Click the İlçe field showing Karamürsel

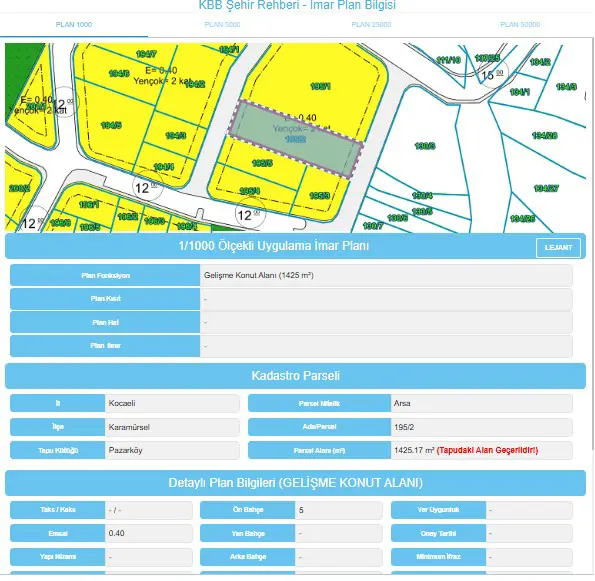coord(172,427)
